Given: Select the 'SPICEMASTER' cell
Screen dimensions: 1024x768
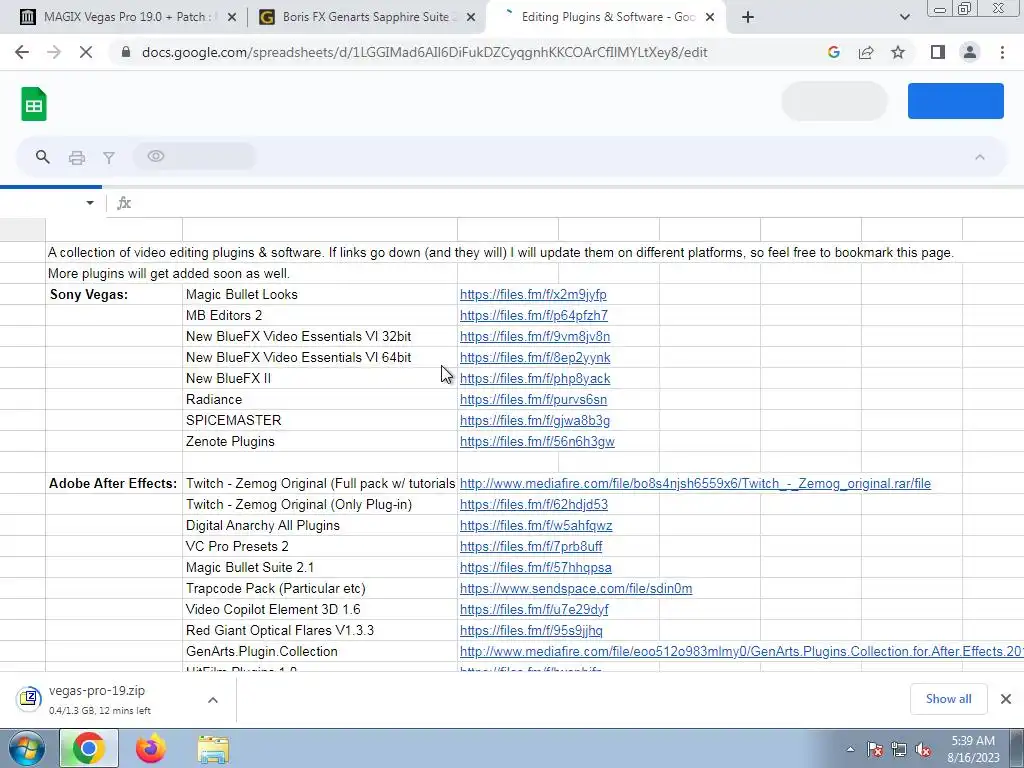Looking at the screenshot, I should tap(320, 421).
